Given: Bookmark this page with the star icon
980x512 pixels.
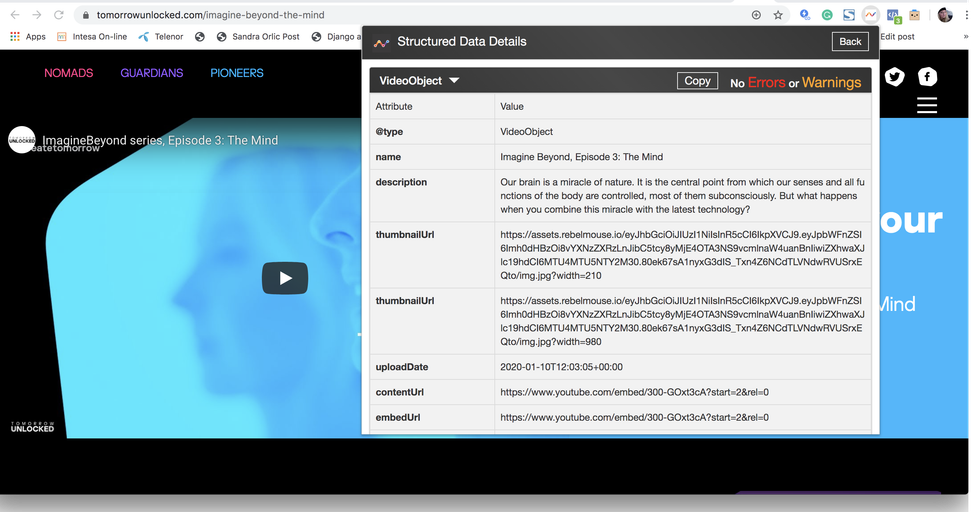Looking at the screenshot, I should coord(778,15).
